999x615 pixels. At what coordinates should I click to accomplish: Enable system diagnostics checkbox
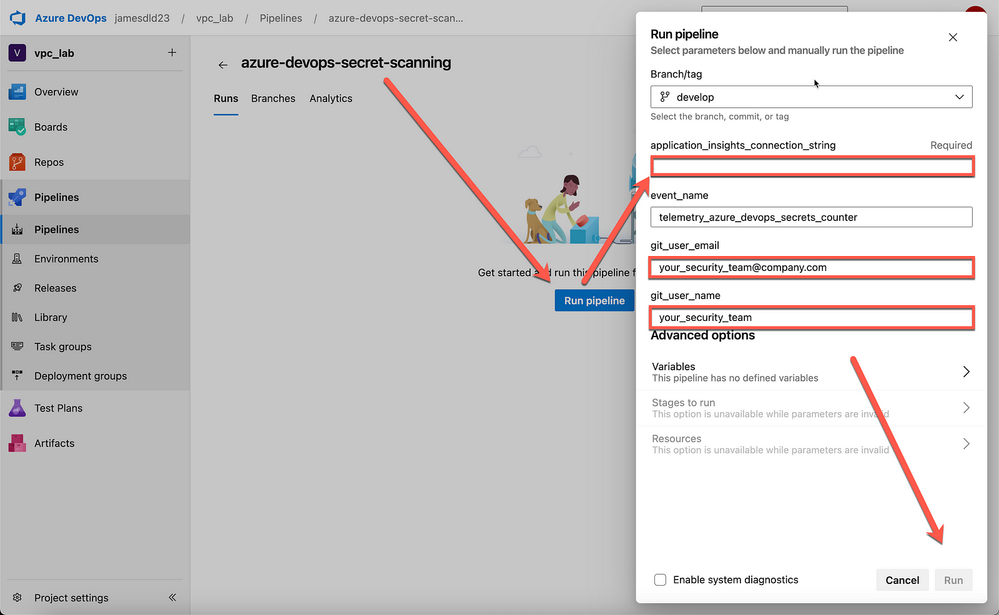tap(660, 579)
